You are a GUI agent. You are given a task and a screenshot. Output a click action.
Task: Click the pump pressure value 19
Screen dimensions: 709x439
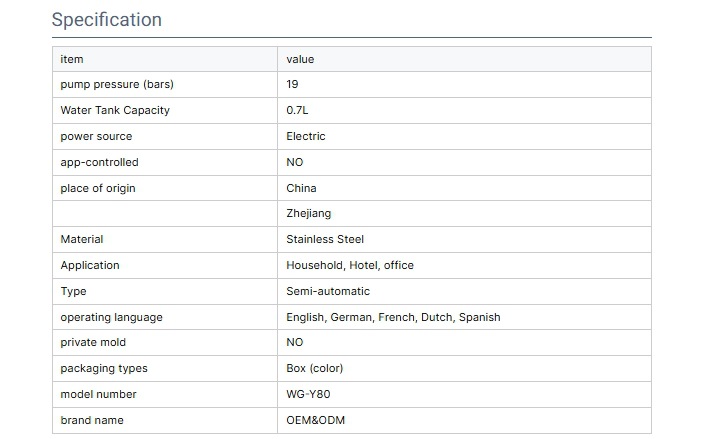[x=292, y=85]
